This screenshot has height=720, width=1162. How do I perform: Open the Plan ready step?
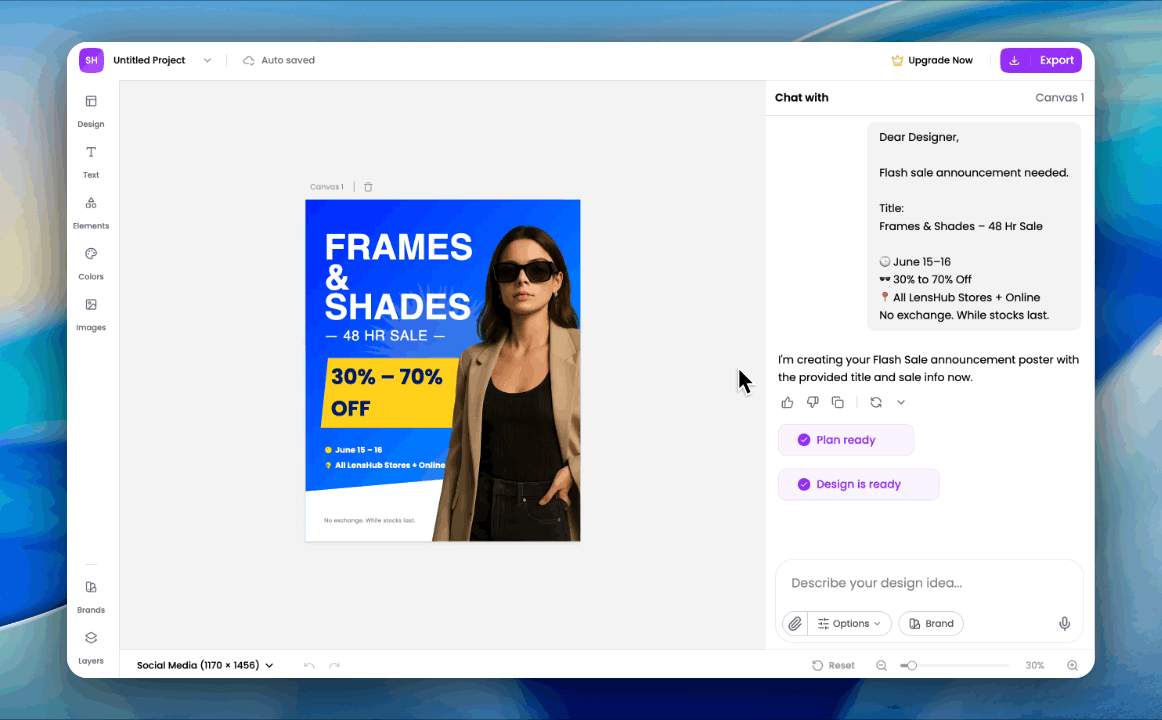click(845, 440)
